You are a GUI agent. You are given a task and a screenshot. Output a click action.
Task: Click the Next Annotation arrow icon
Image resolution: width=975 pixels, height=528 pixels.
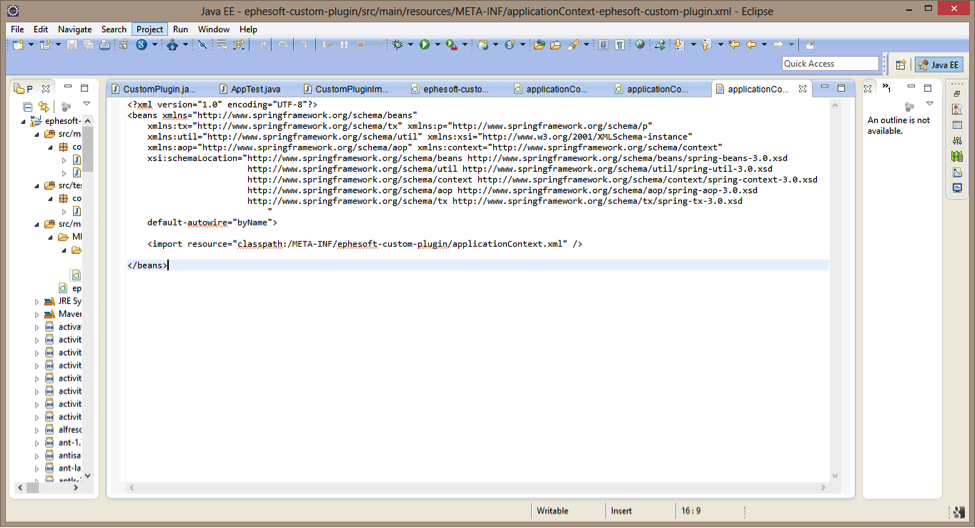679,45
